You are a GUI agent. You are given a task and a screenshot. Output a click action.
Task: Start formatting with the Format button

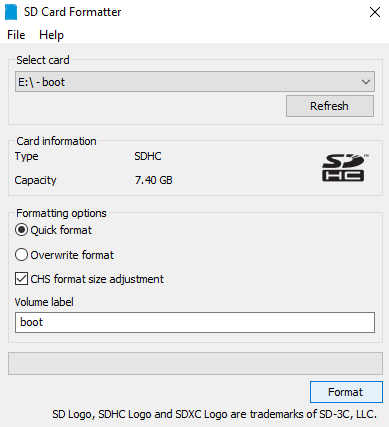[346, 392]
